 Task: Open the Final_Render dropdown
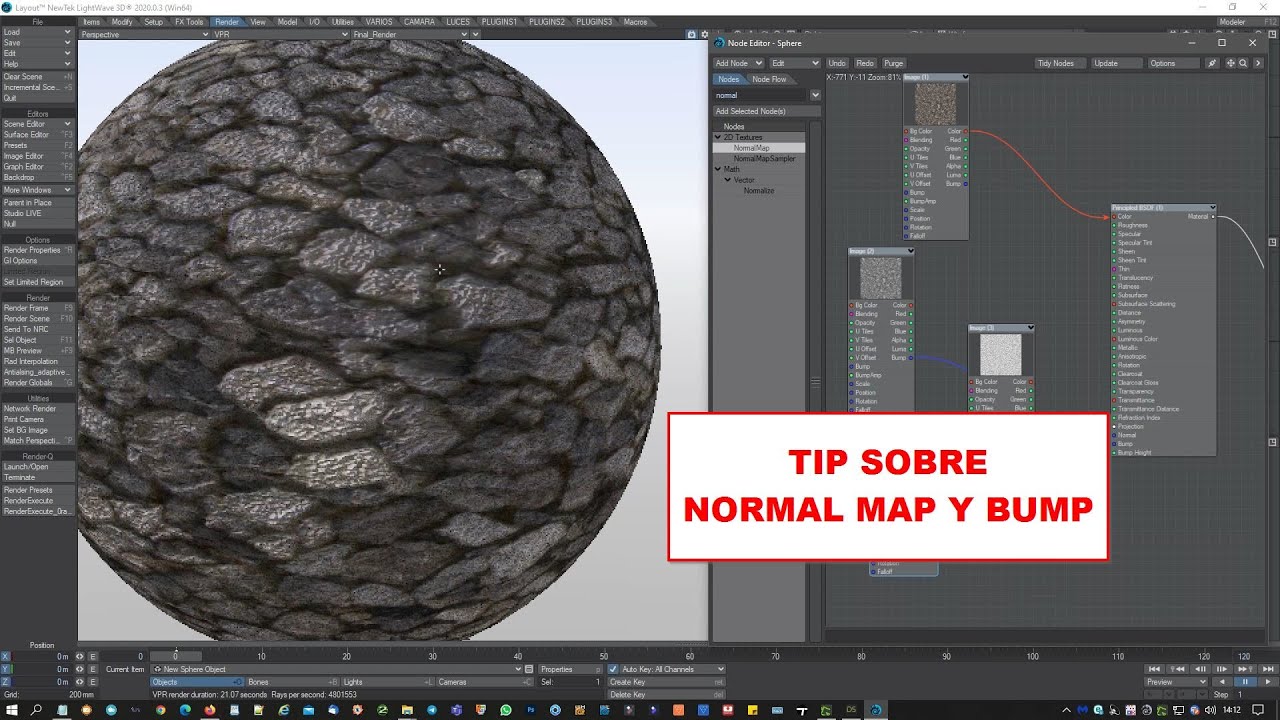click(x=410, y=34)
